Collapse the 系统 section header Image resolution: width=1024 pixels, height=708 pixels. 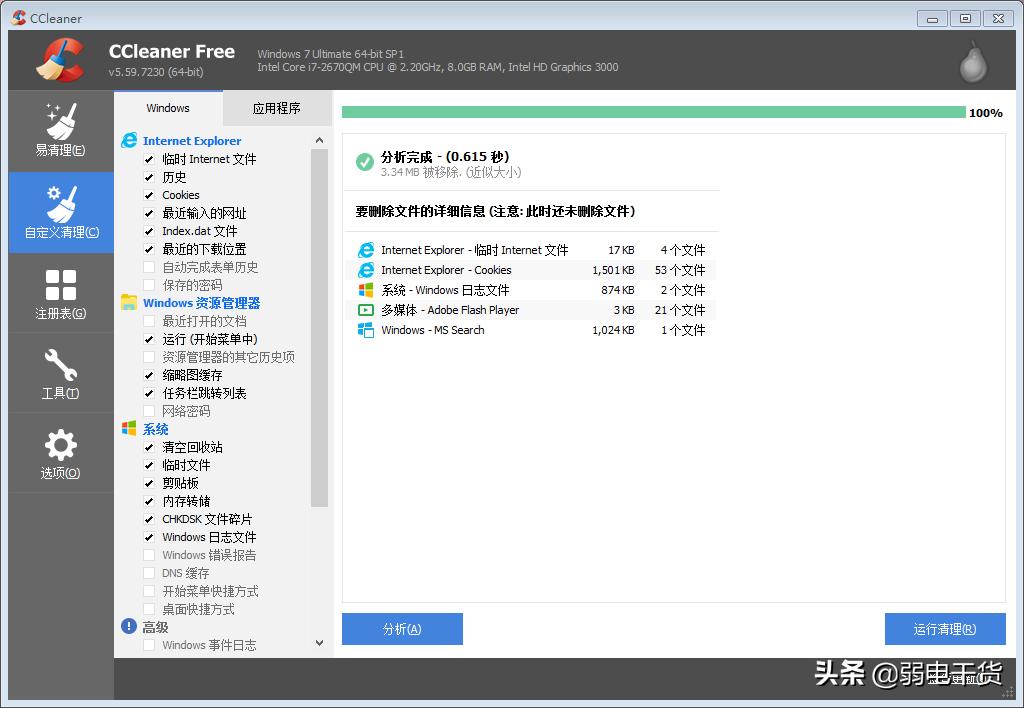tap(156, 428)
